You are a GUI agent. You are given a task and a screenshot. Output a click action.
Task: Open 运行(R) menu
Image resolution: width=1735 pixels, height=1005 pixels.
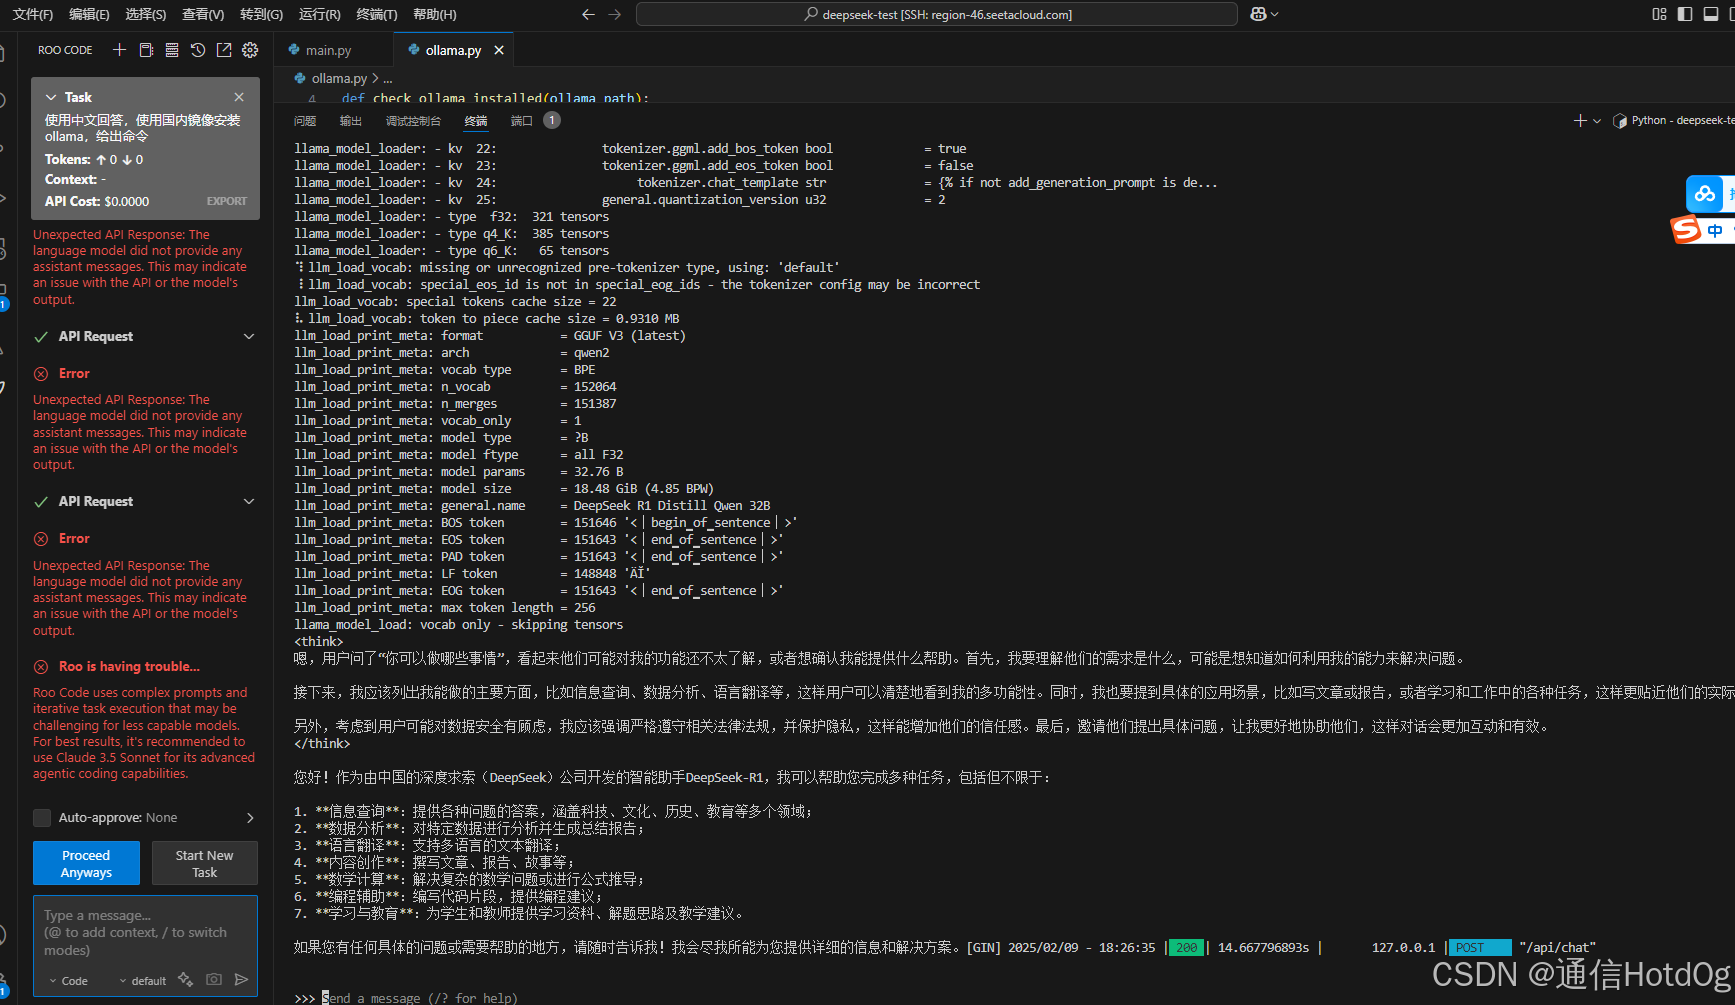pos(320,14)
